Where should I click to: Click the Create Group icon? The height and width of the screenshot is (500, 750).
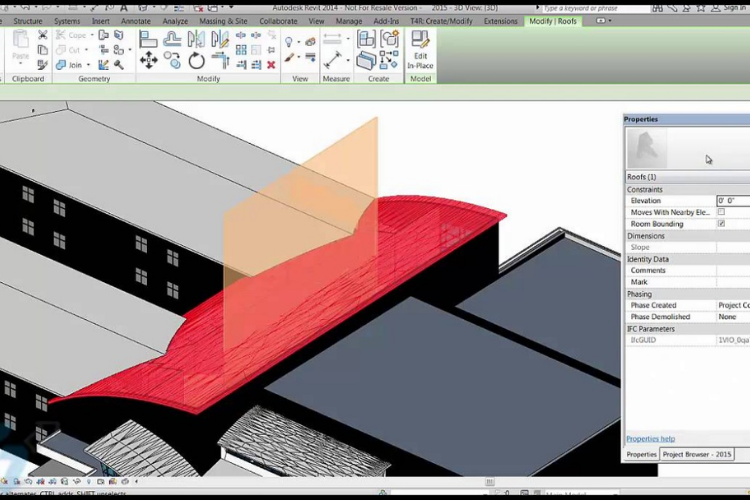(389, 39)
